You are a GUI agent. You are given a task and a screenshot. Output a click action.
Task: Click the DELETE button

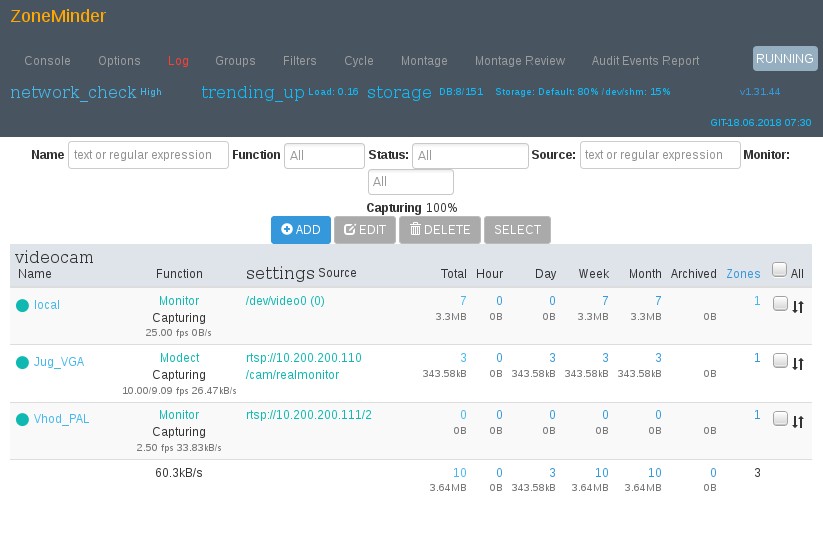440,230
